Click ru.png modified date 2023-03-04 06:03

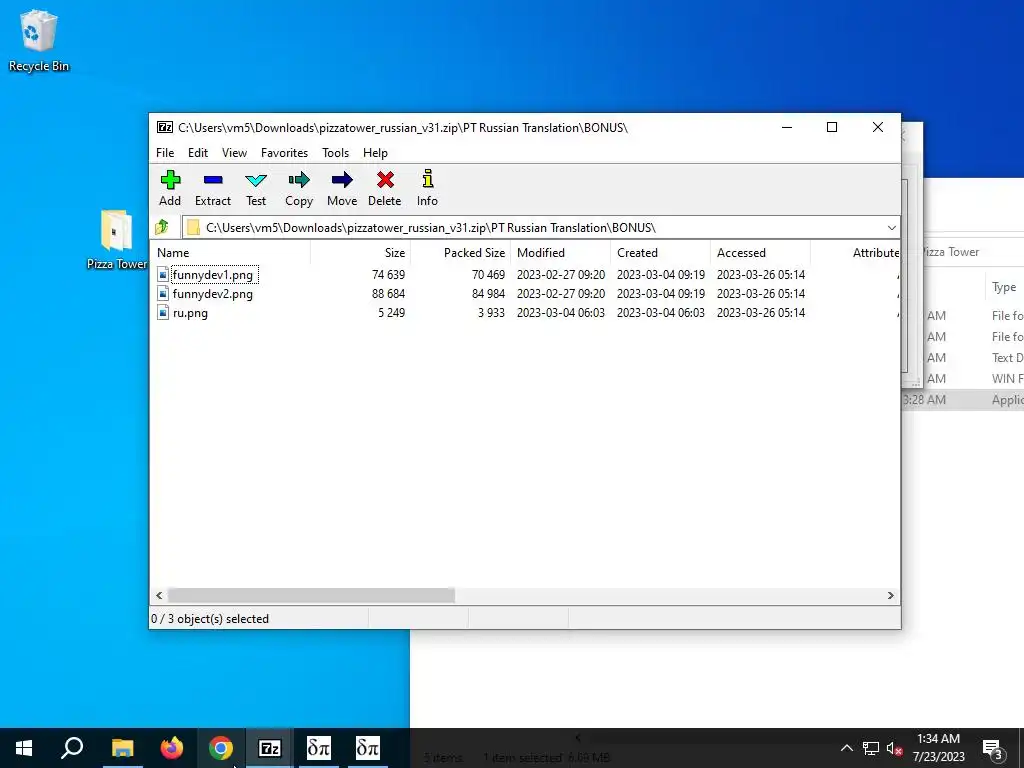pos(561,313)
